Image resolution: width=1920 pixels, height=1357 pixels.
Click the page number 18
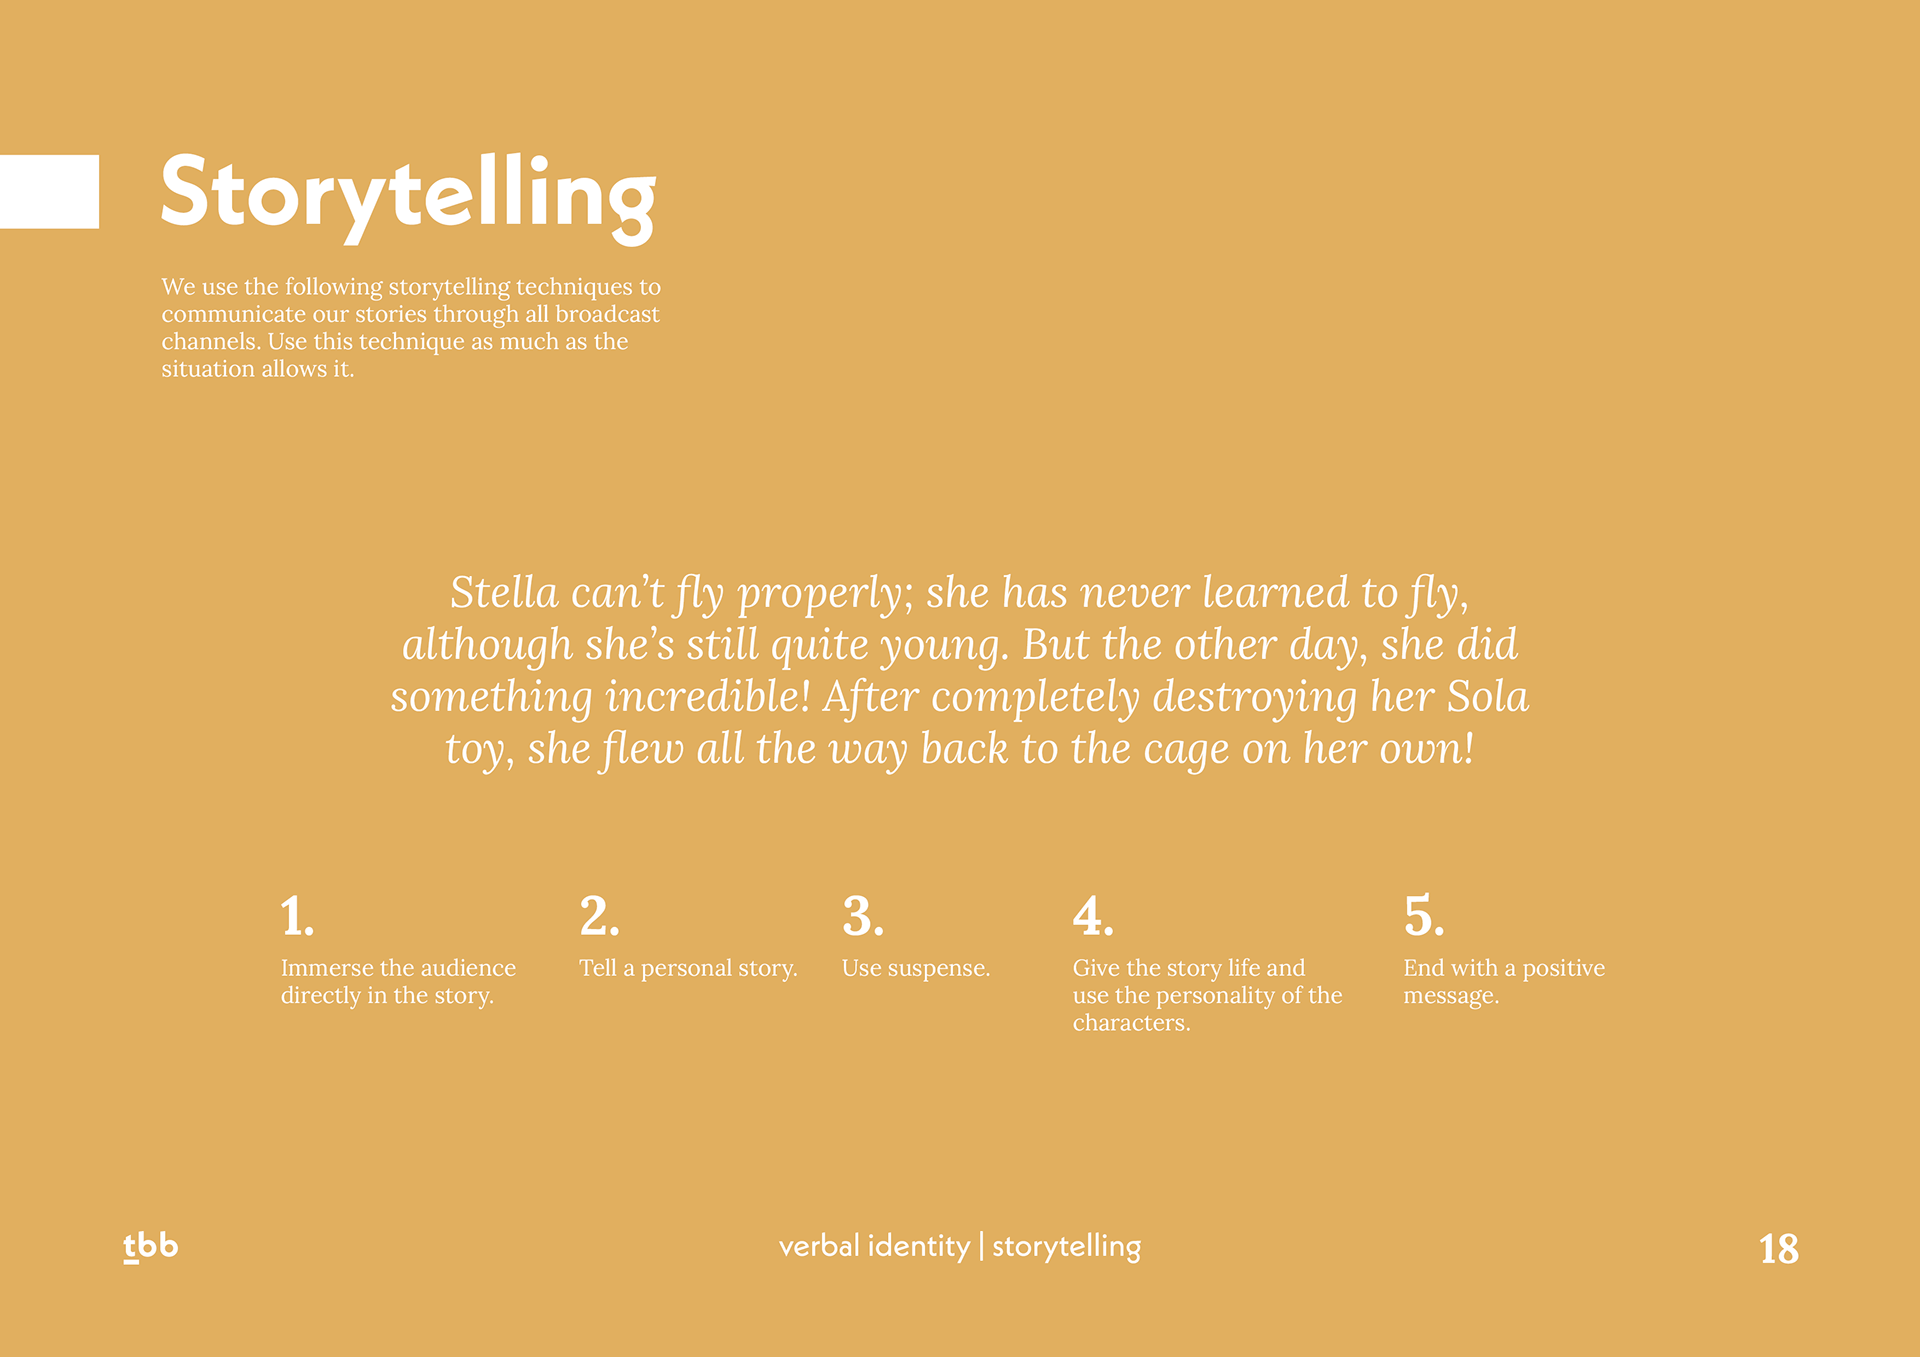pos(1778,1248)
